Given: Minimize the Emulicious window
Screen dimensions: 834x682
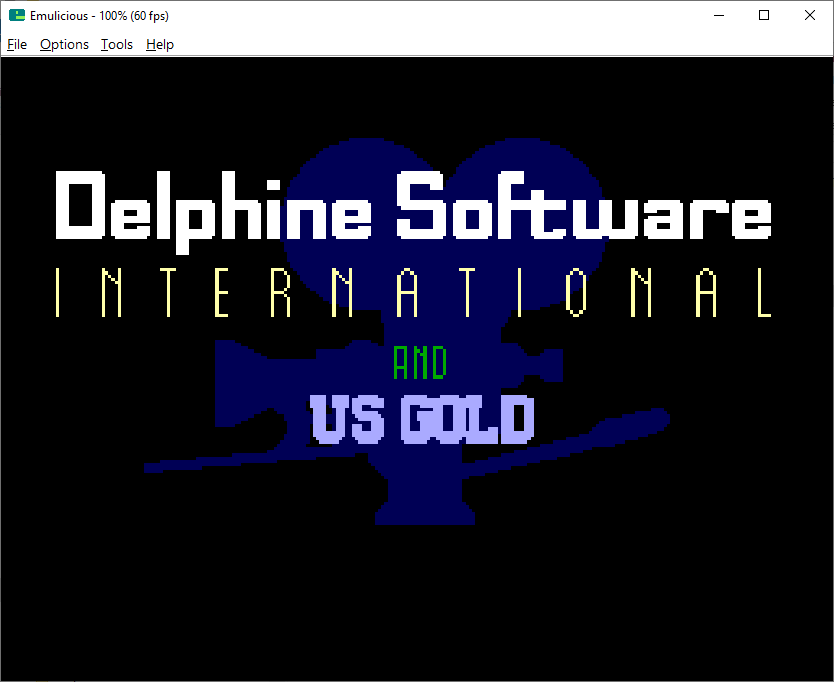Looking at the screenshot, I should pos(719,15).
